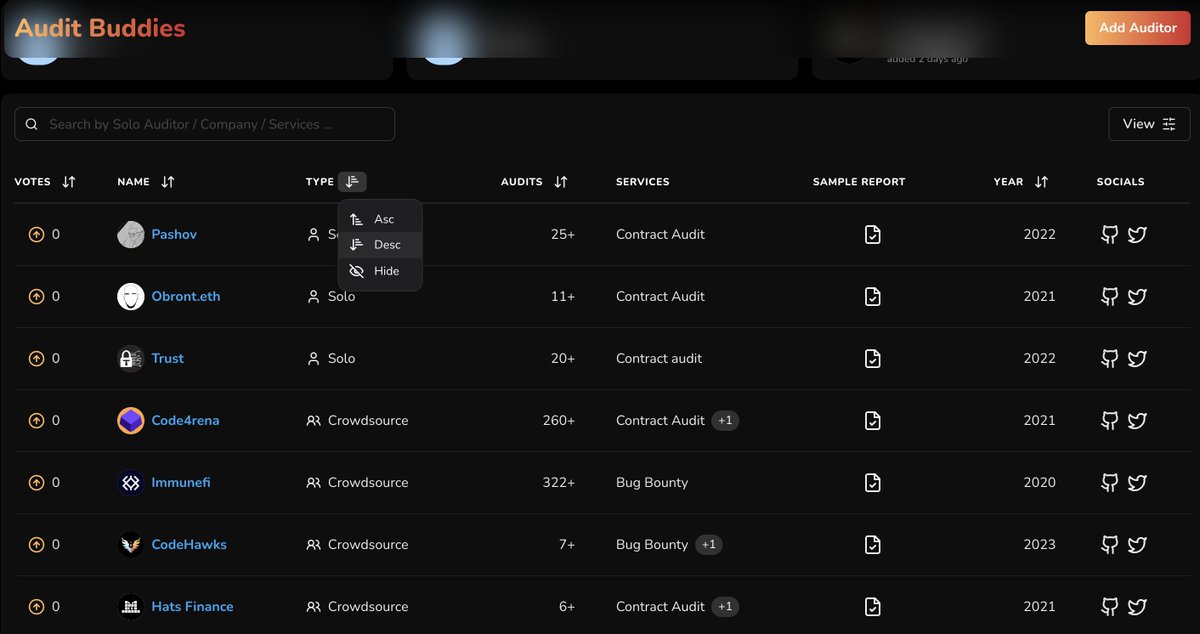Sort table by Year column
Screen dimensions: 1200x634
pos(1041,182)
